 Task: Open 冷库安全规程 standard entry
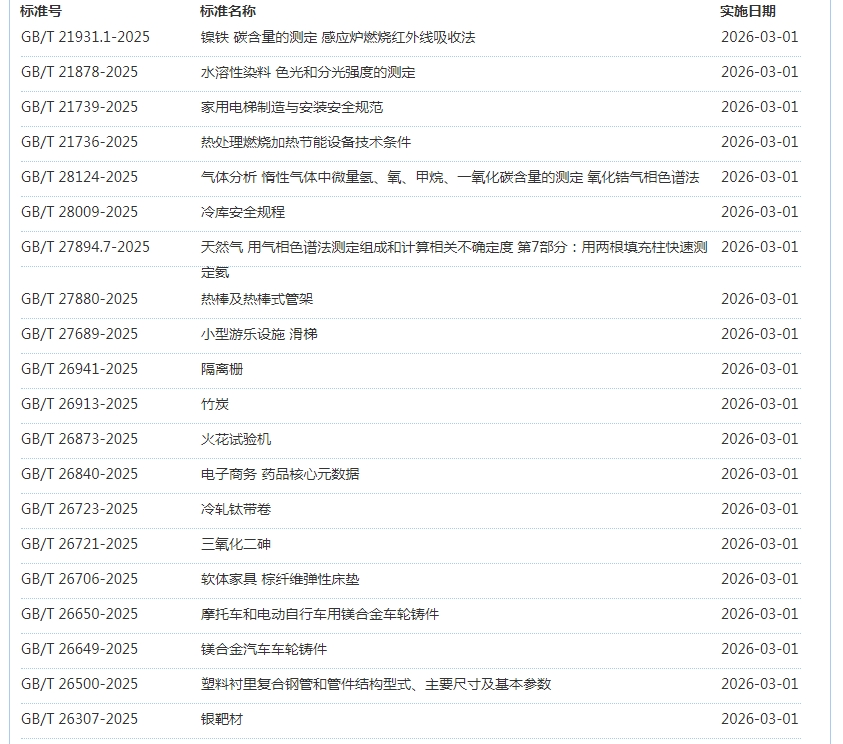(243, 212)
